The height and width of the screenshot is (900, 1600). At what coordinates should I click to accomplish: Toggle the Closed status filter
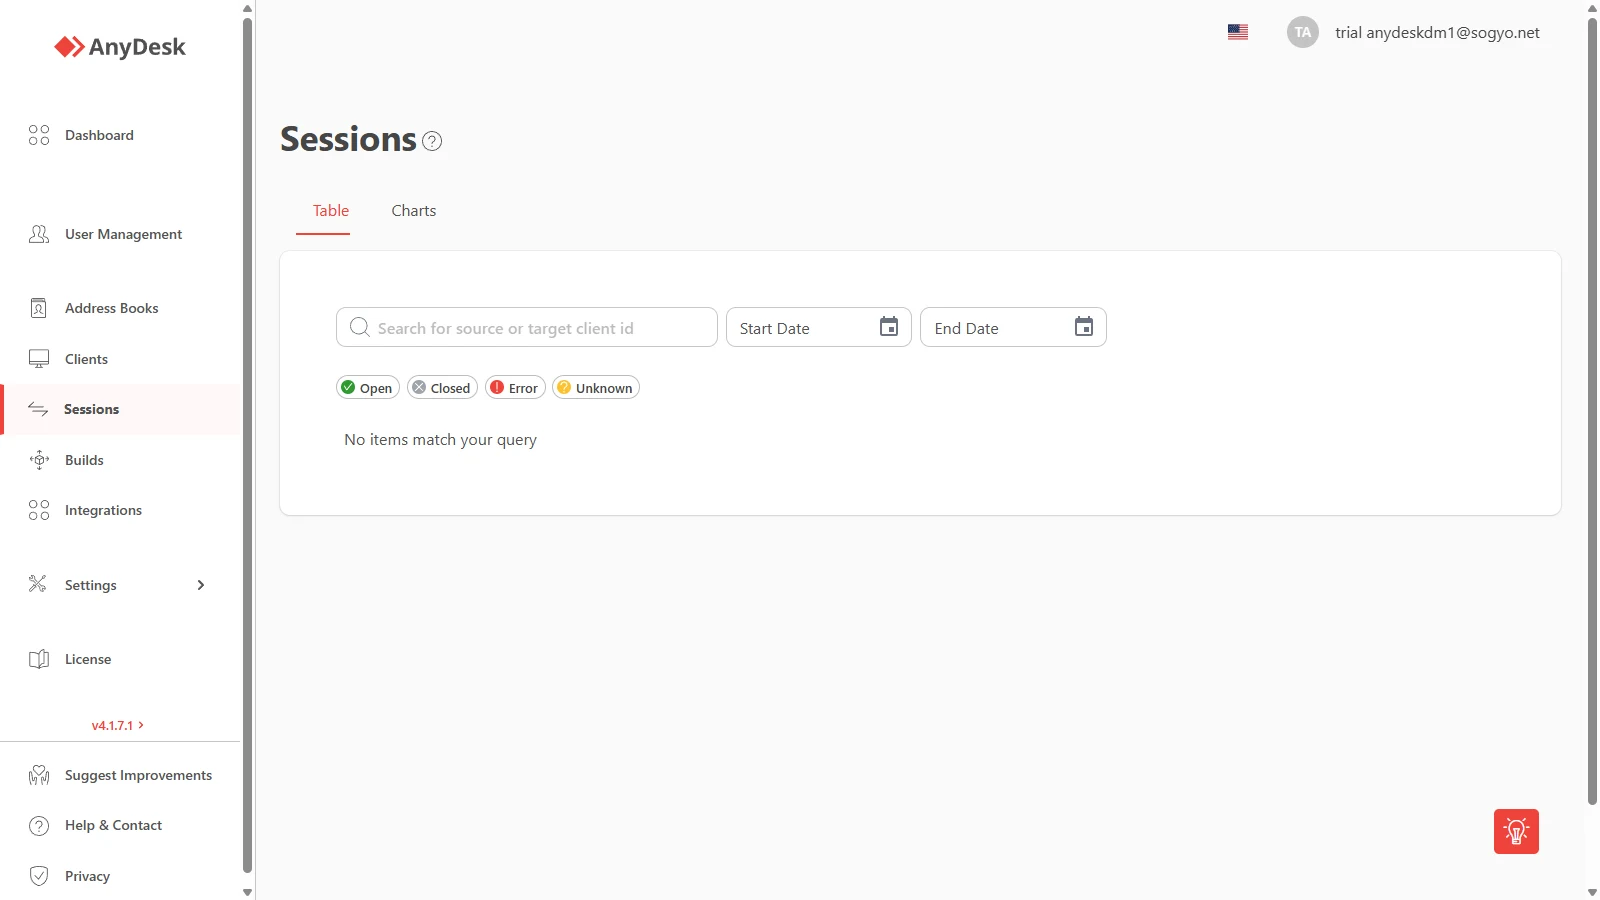[x=442, y=388]
